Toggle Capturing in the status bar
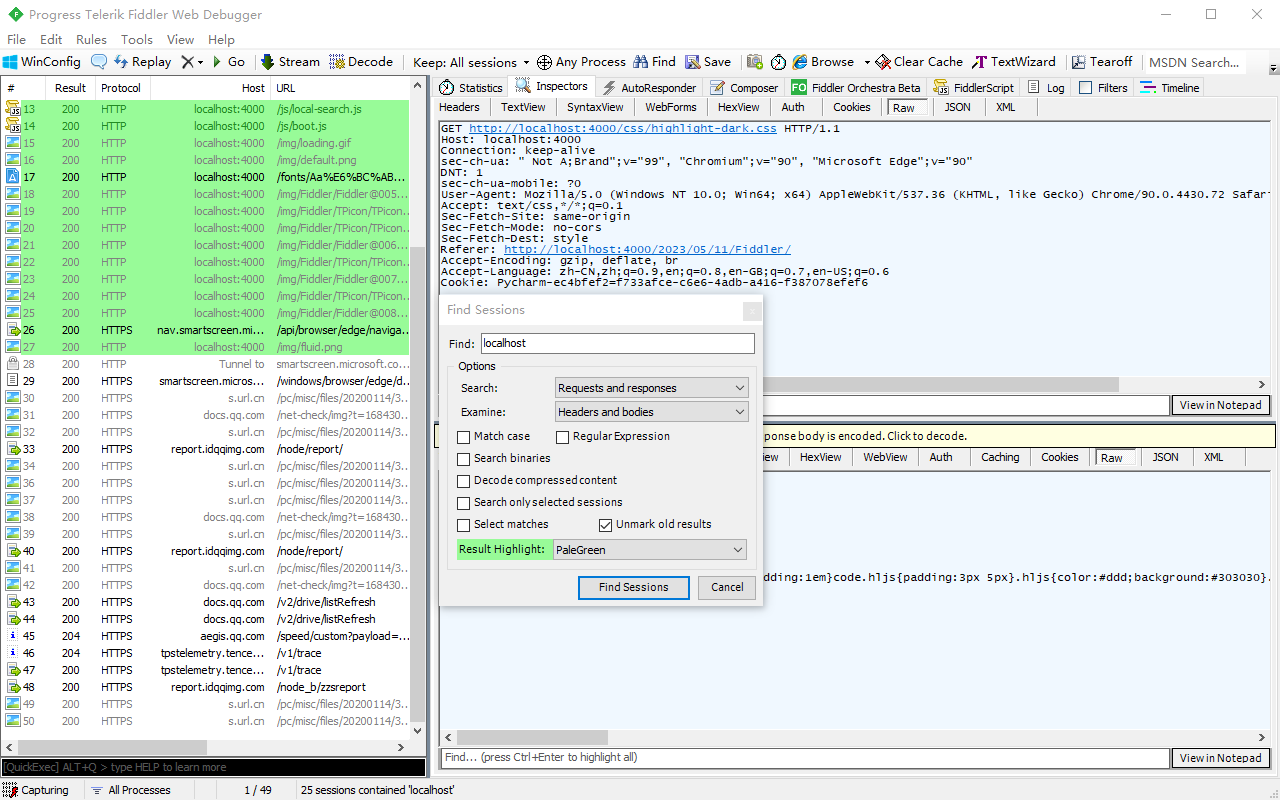Screen dimensions: 1280x800 37,790
